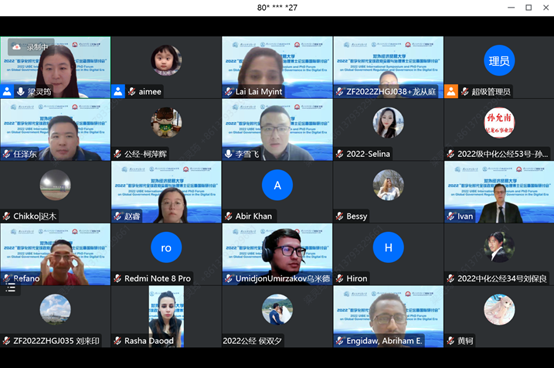The image size is (554, 368).
Task: Click muted microphone icon next to 超级管理员
Action: [x=465, y=92]
